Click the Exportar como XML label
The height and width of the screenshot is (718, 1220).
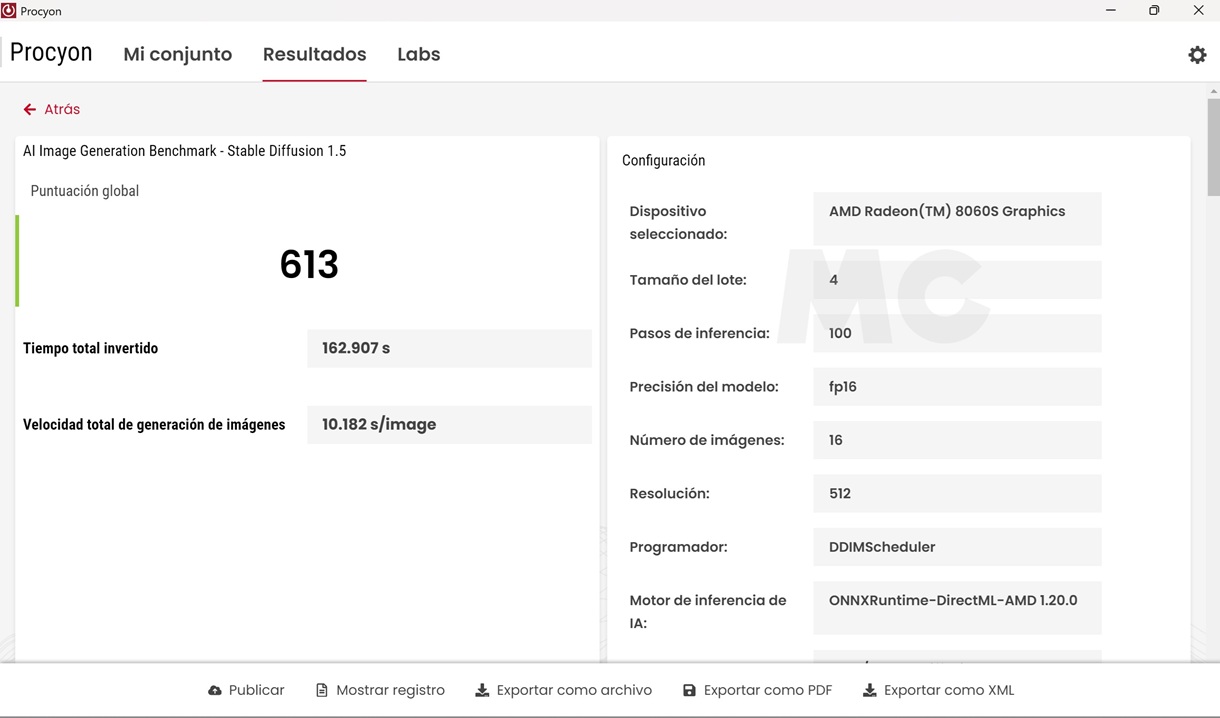pos(948,691)
